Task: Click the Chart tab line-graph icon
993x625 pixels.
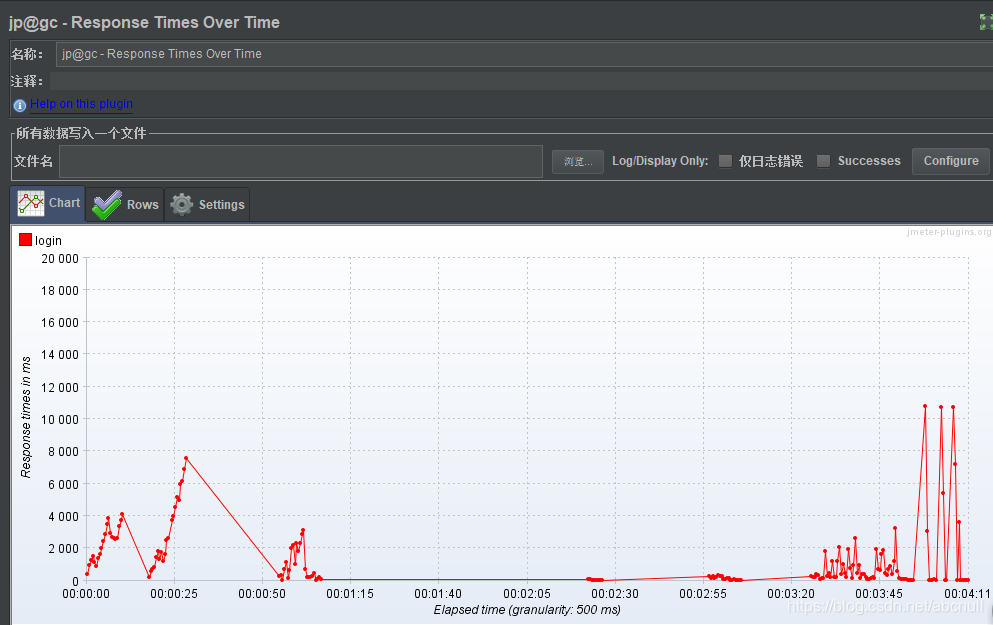Action: point(31,203)
